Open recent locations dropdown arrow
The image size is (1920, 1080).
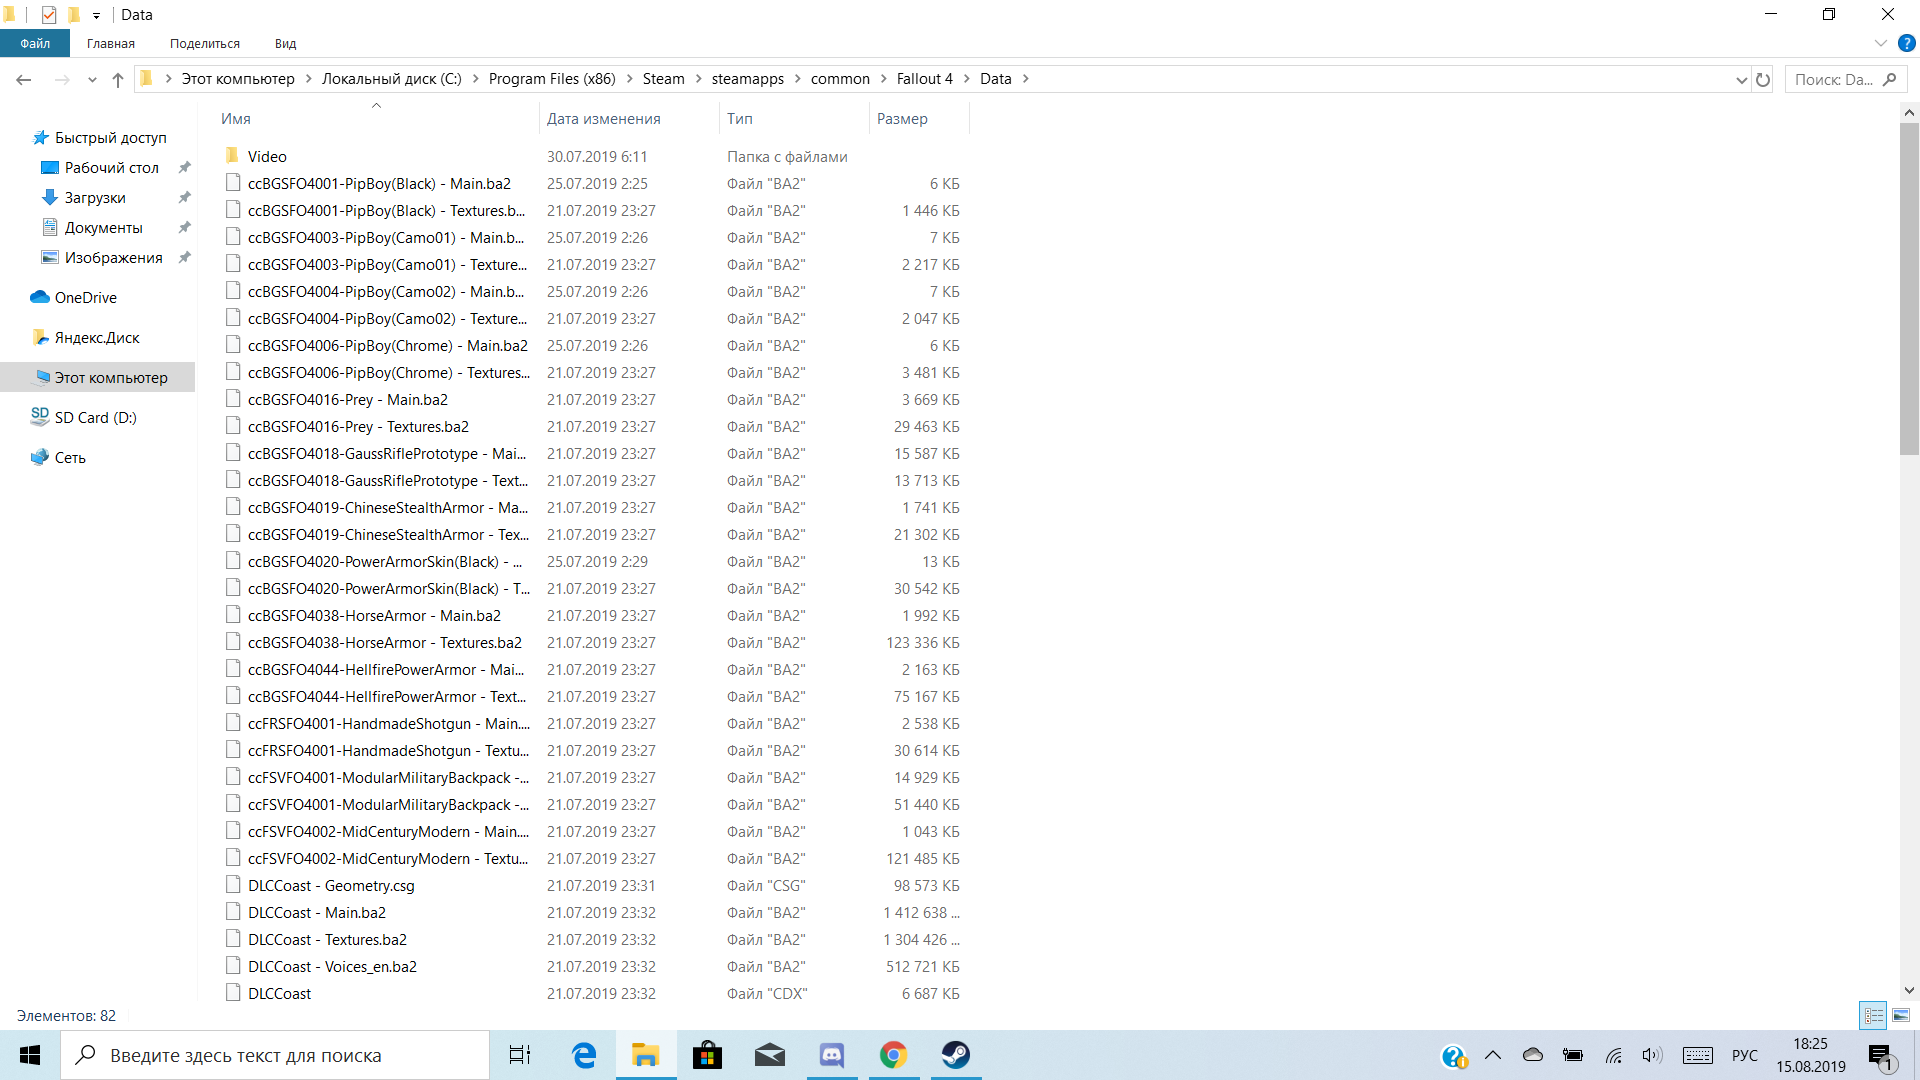coord(92,79)
